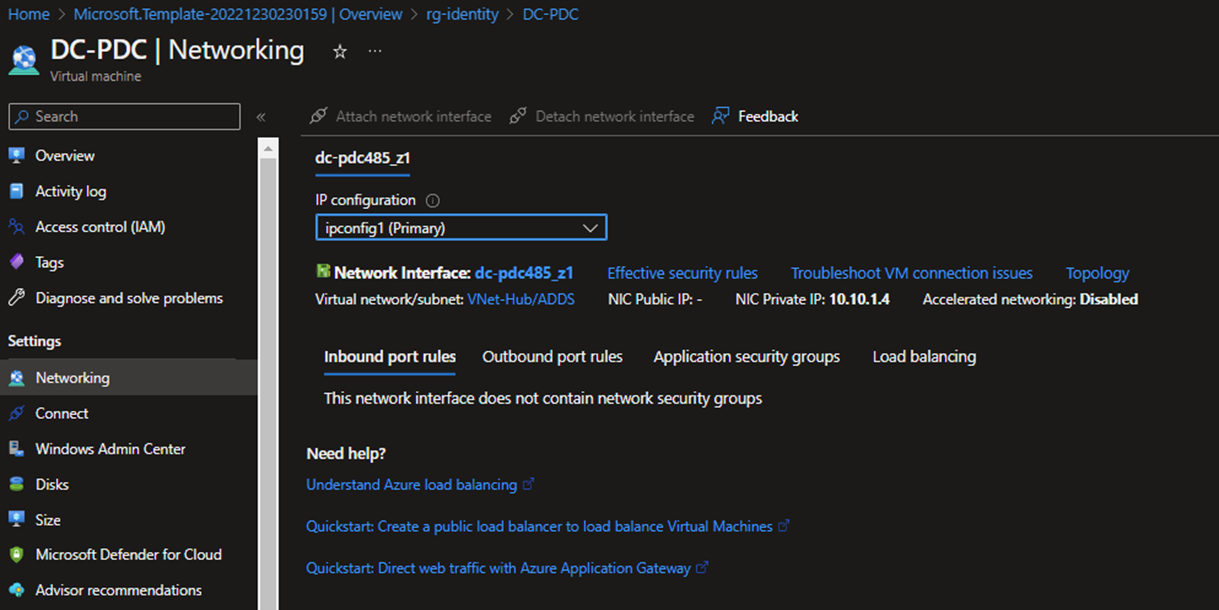The height and width of the screenshot is (610, 1219).
Task: Click the Disks sidebar icon
Action: [16, 484]
